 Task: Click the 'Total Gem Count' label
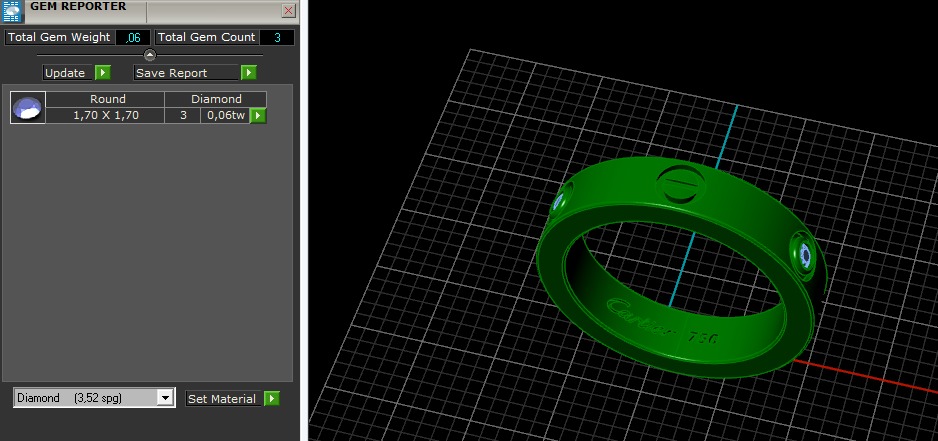click(206, 37)
